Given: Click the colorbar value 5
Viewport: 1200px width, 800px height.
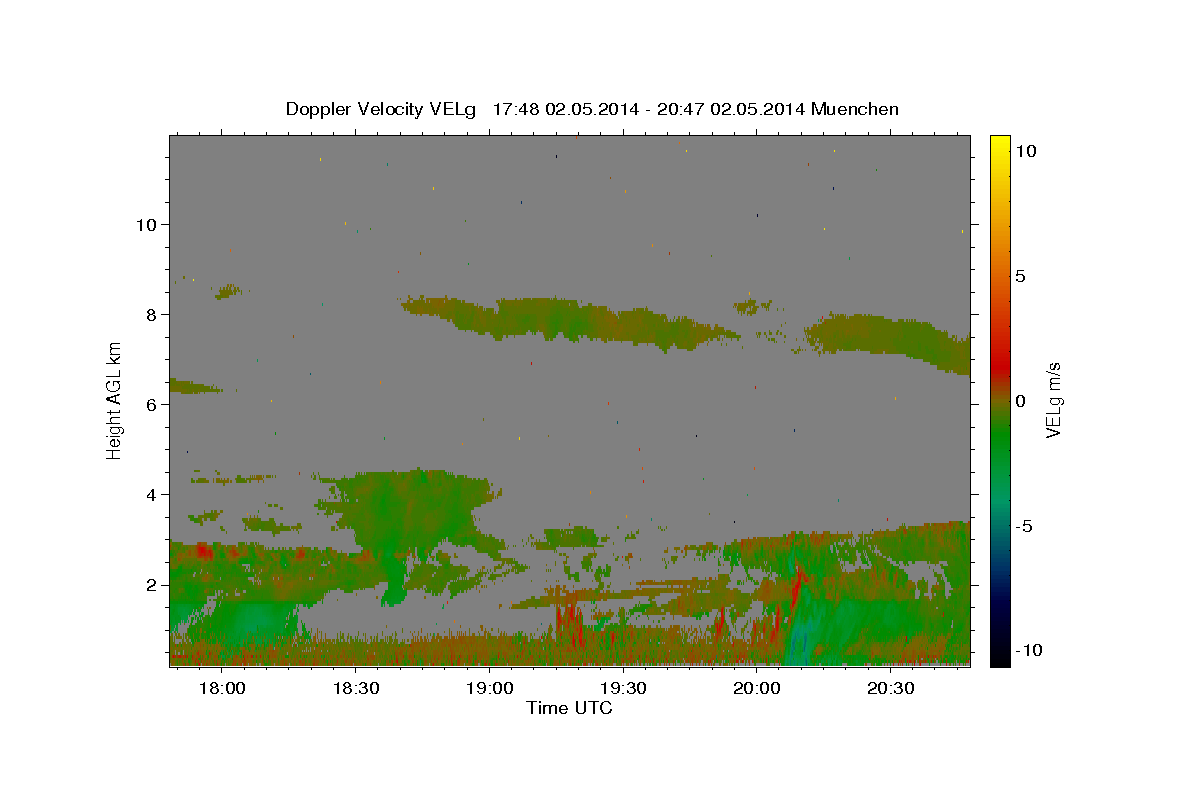Looking at the screenshot, I should pyautogui.click(x=1020, y=276).
